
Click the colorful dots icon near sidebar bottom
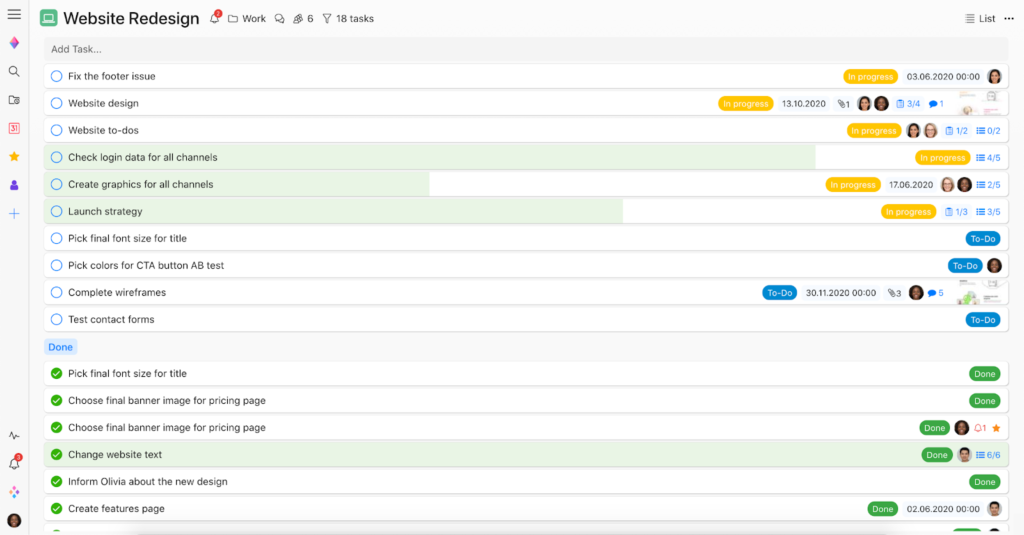(14, 492)
